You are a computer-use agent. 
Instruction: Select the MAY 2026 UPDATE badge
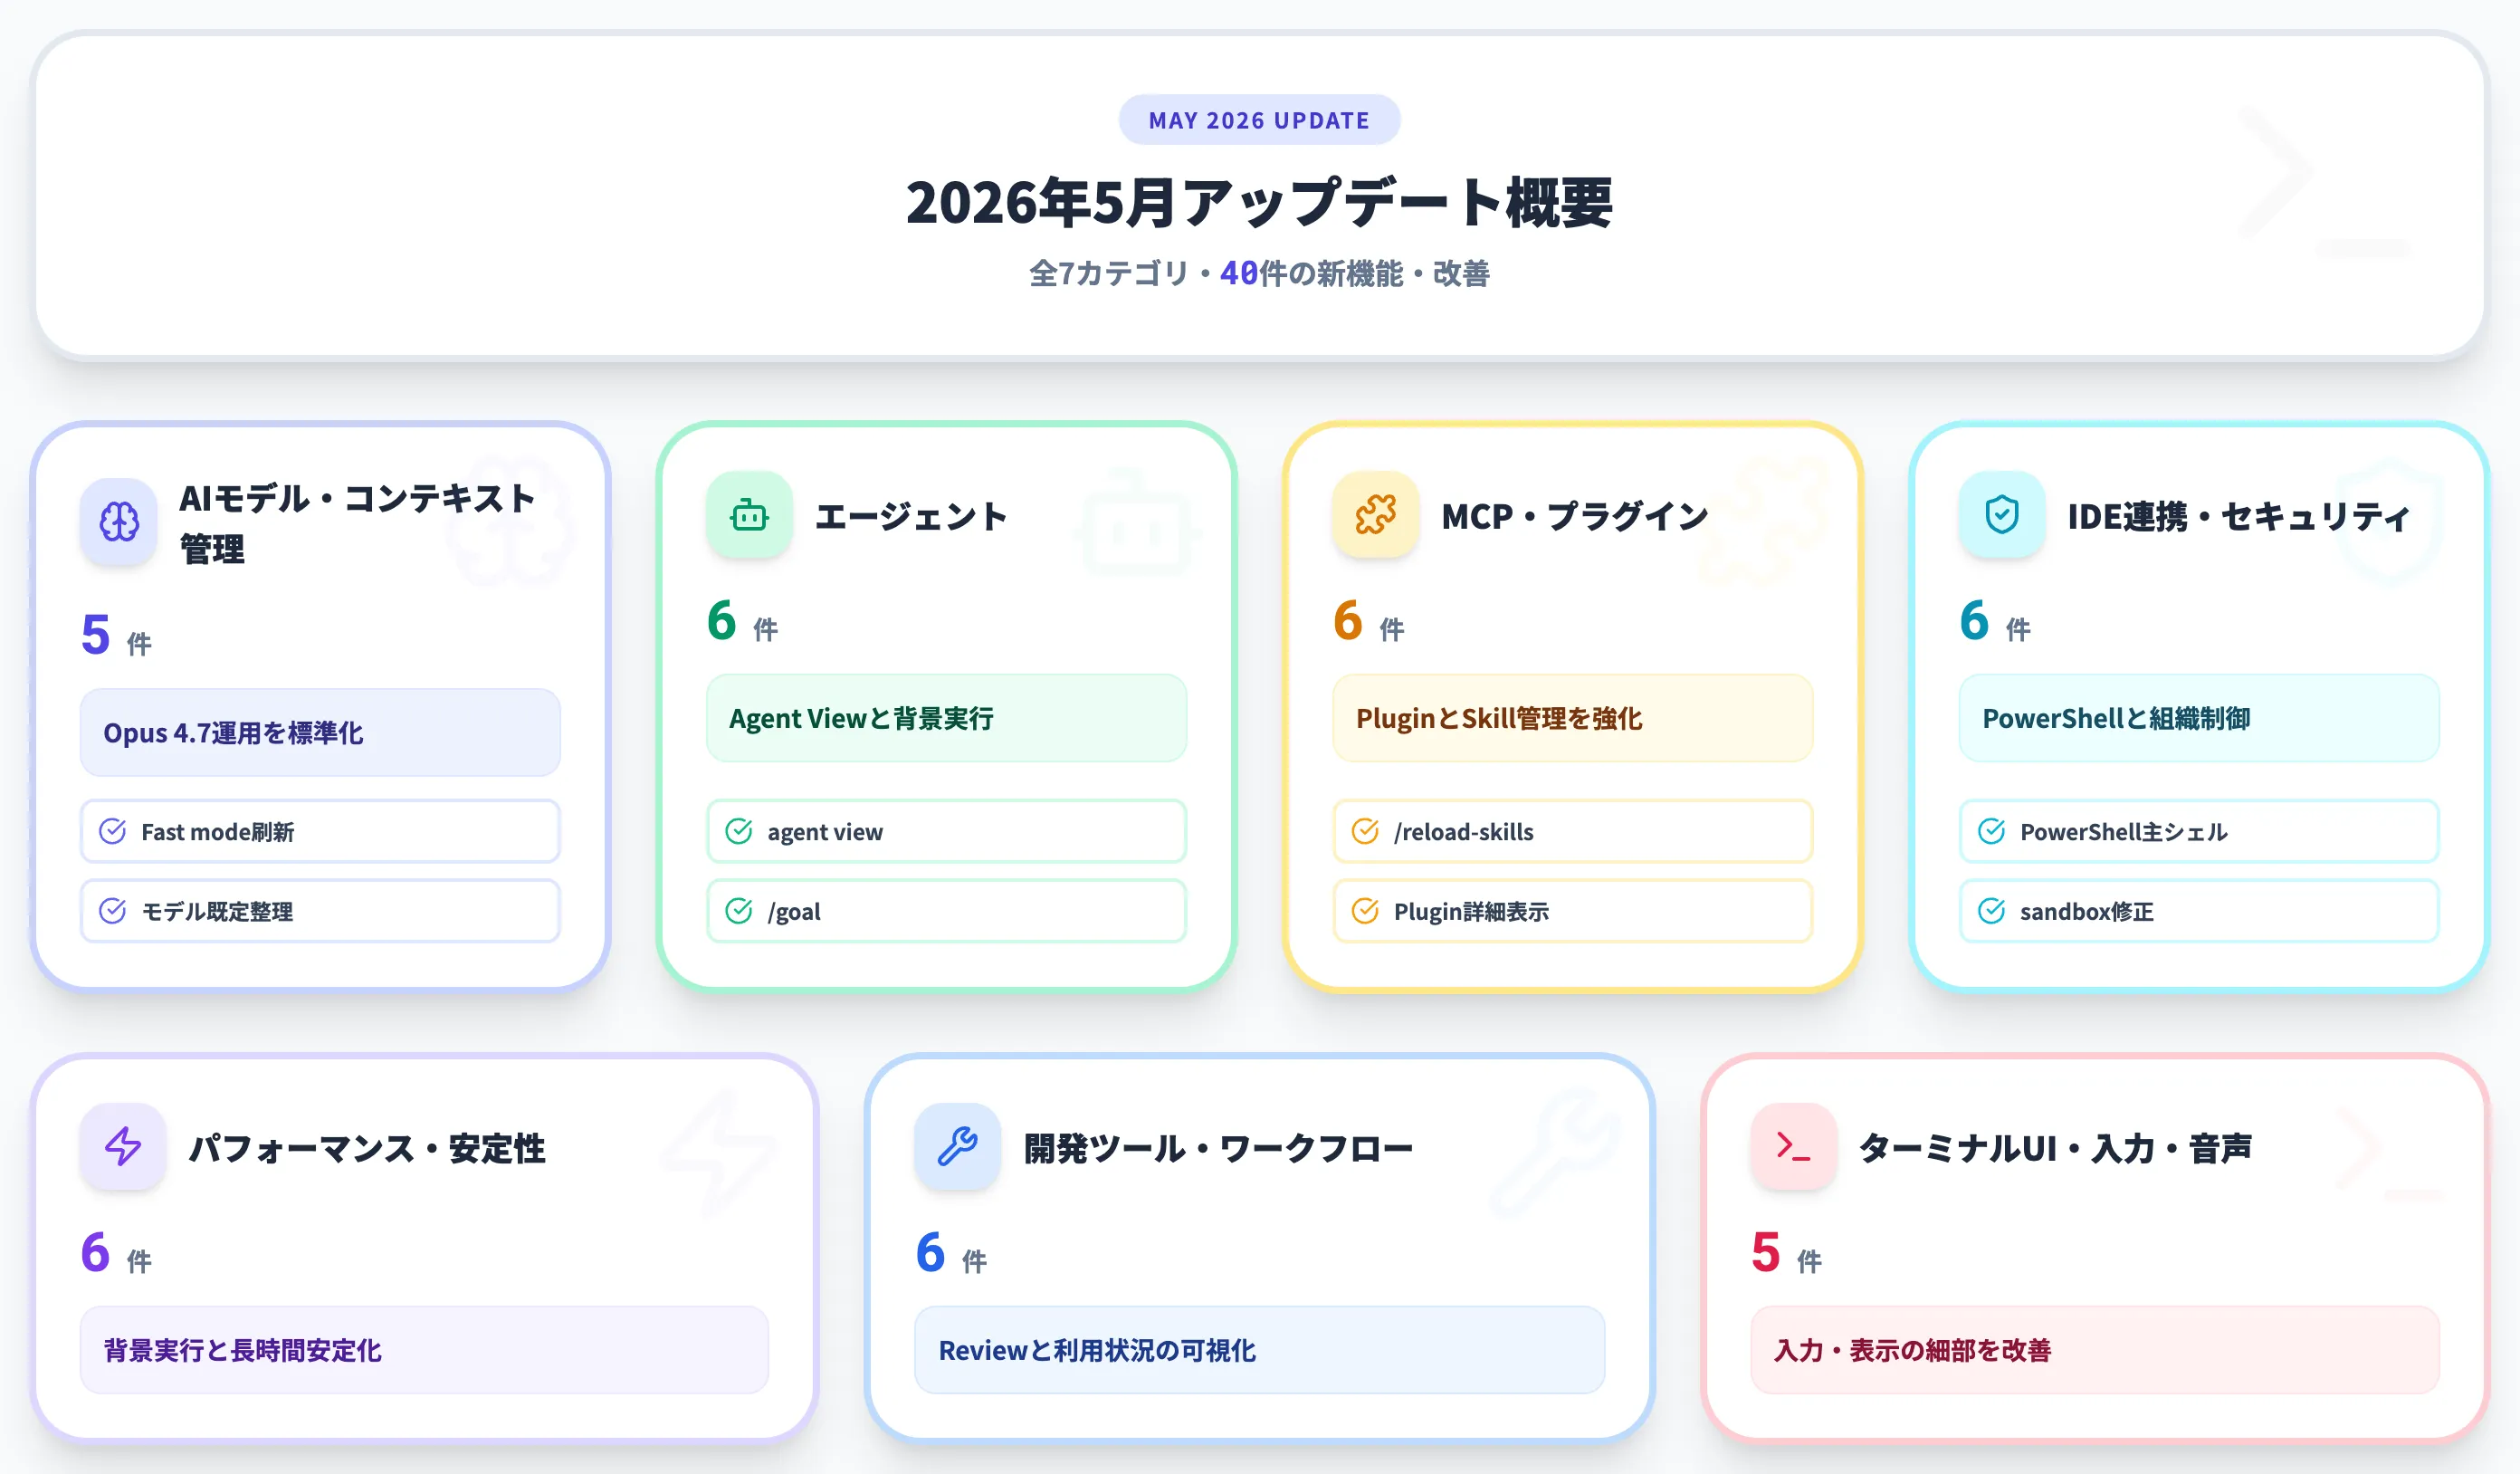pyautogui.click(x=1259, y=120)
